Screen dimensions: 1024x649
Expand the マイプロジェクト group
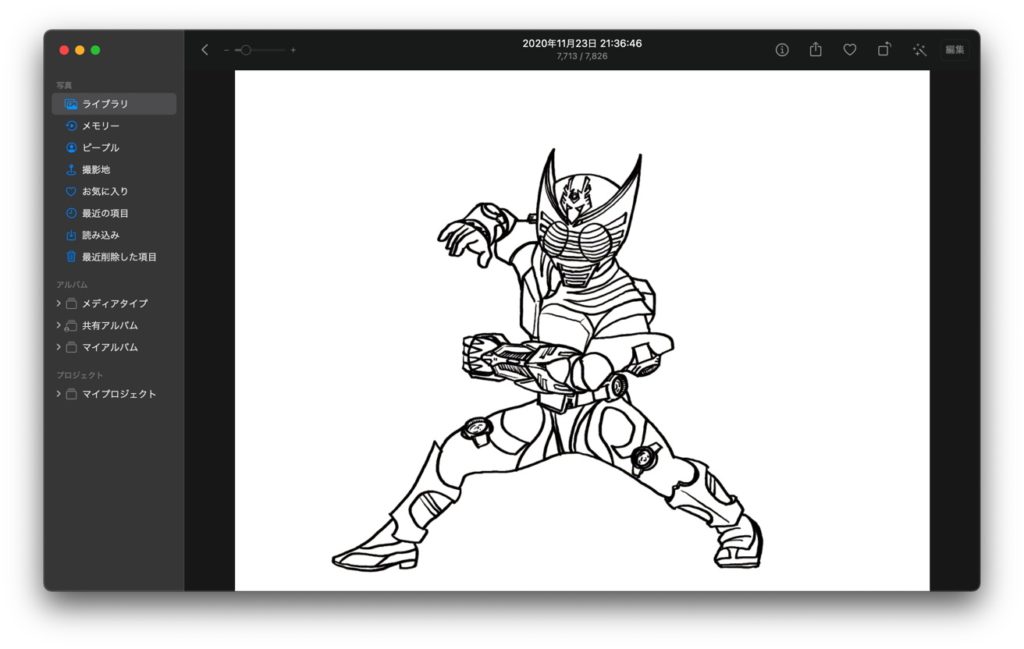[x=58, y=394]
